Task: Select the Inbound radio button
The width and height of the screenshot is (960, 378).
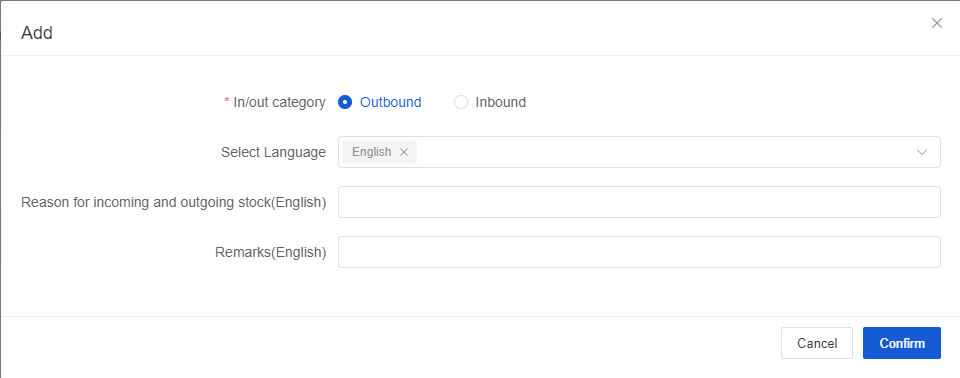Action: (x=460, y=102)
